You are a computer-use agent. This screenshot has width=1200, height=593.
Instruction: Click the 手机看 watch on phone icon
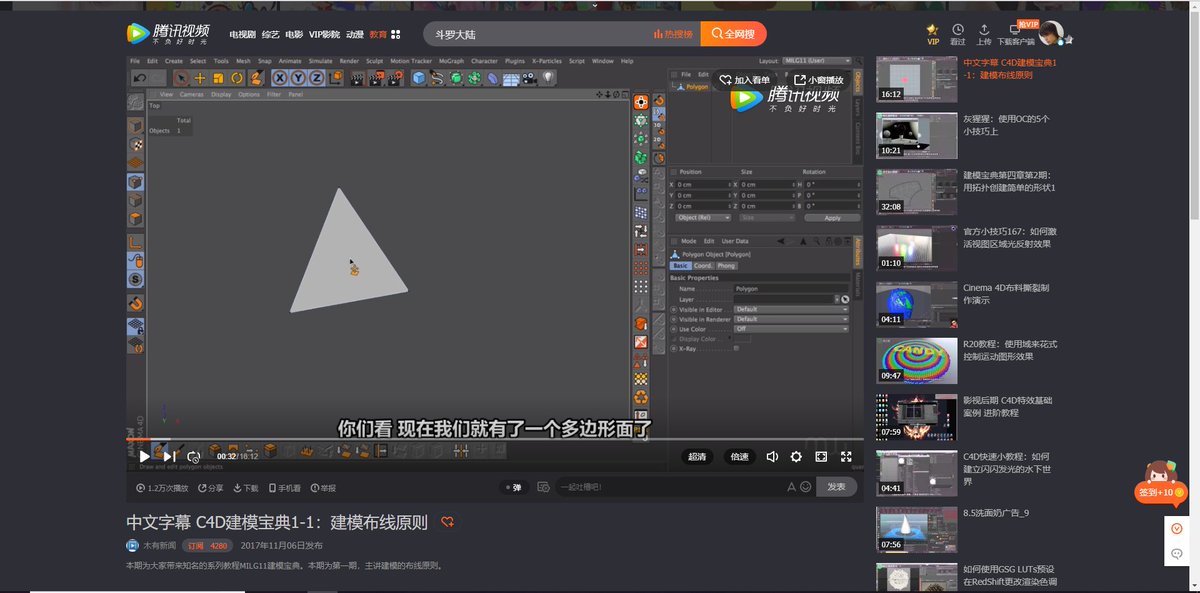[x=284, y=488]
